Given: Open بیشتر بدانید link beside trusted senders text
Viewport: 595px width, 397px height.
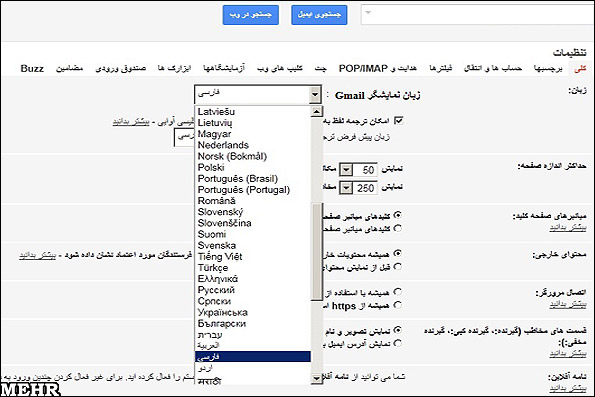Looking at the screenshot, I should click(x=38, y=255).
